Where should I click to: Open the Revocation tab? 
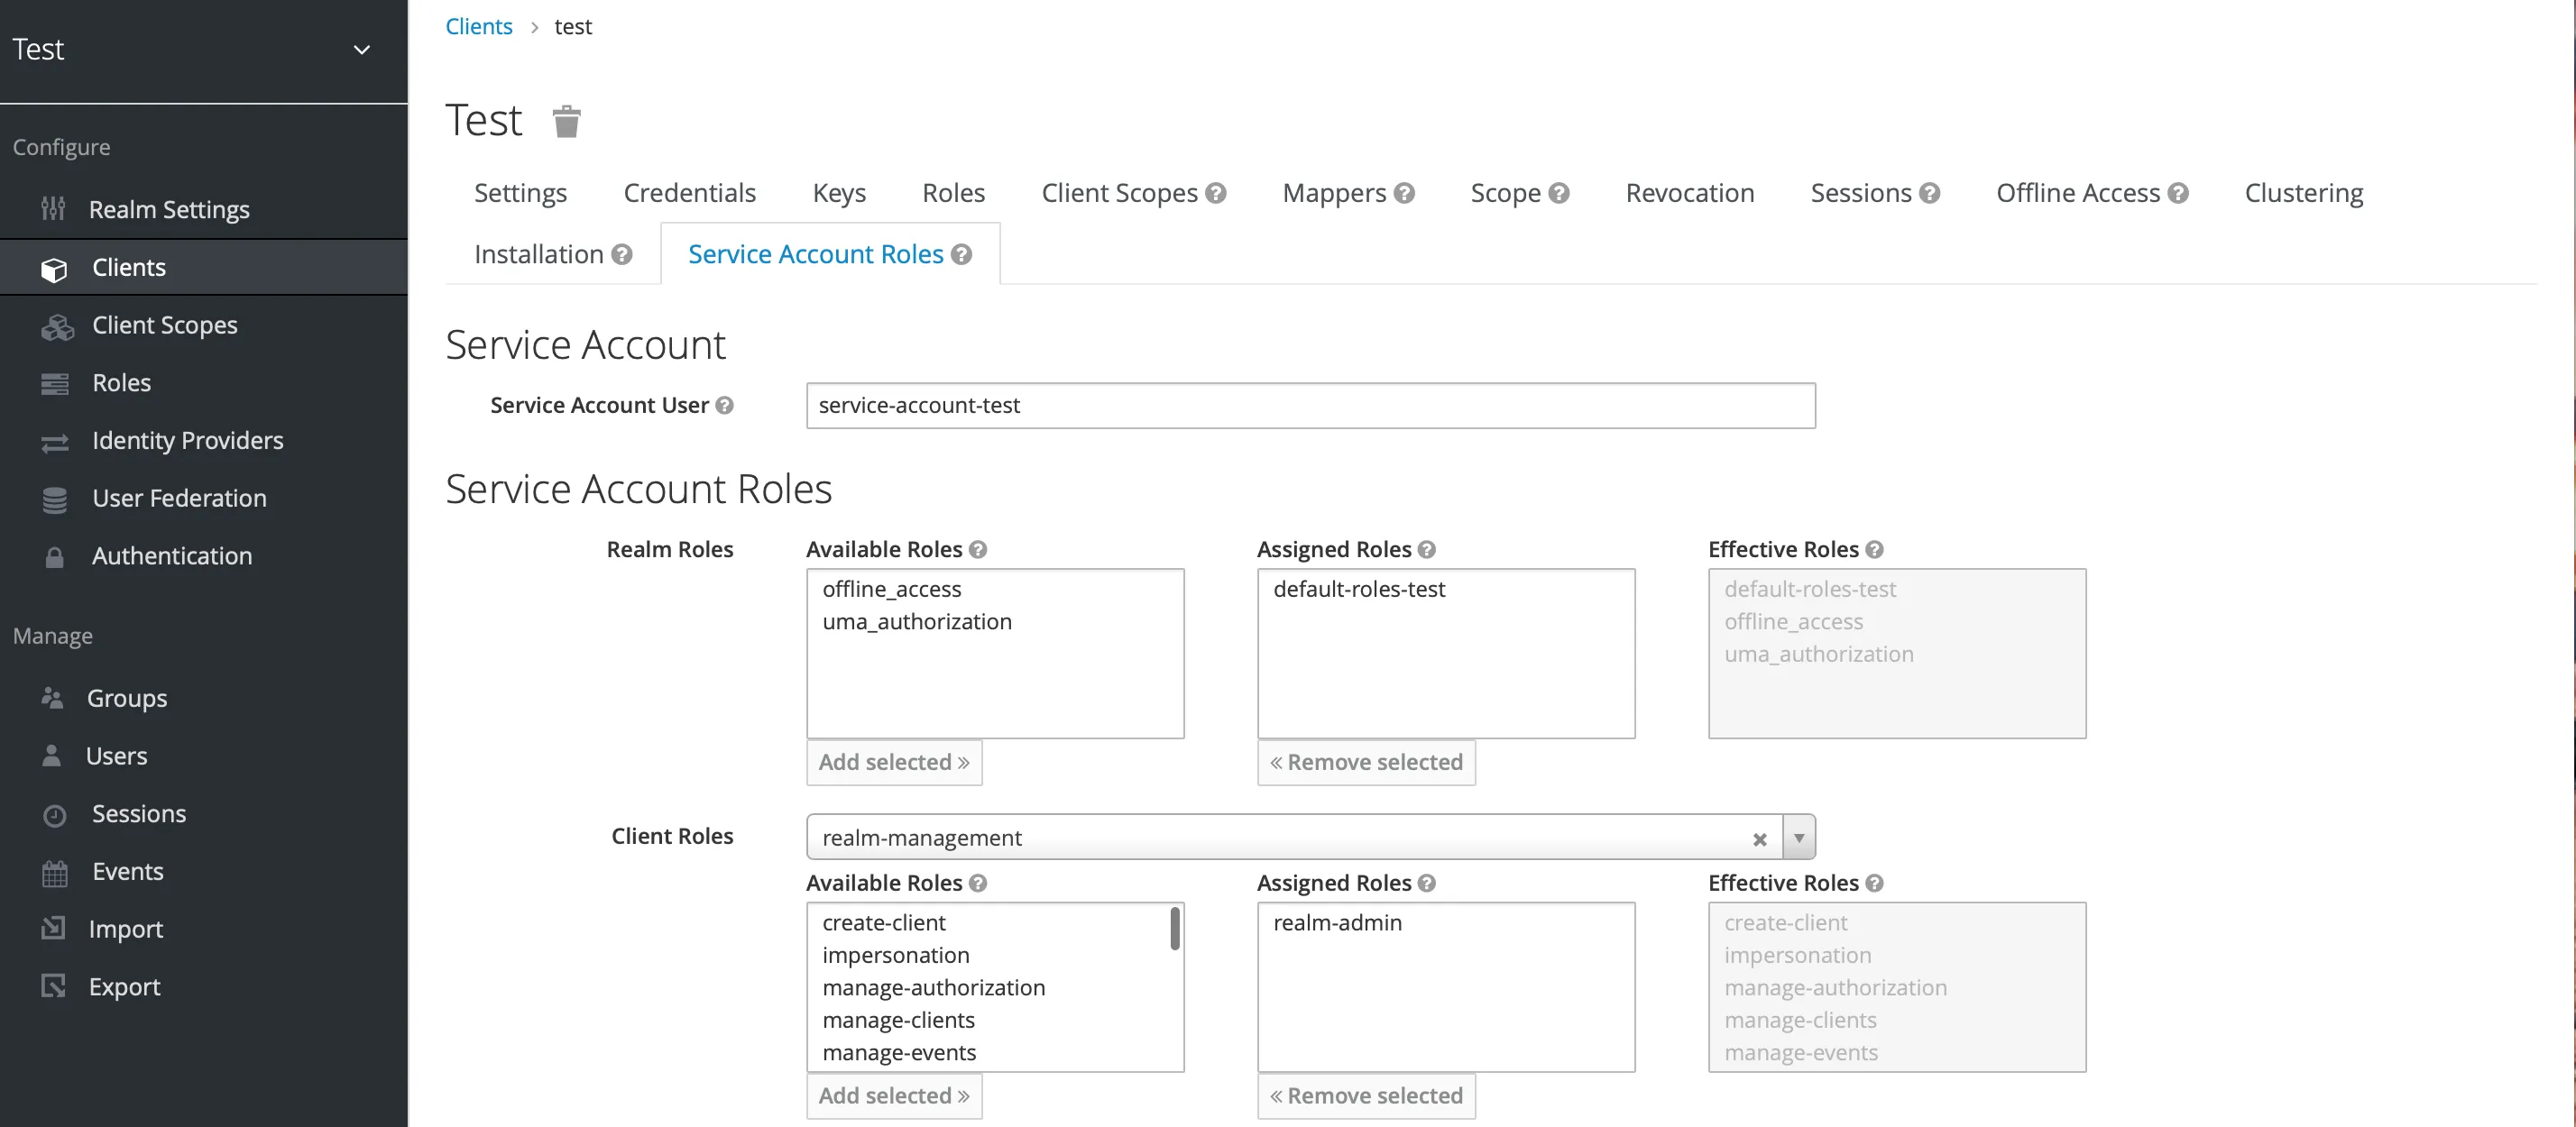[x=1689, y=193]
